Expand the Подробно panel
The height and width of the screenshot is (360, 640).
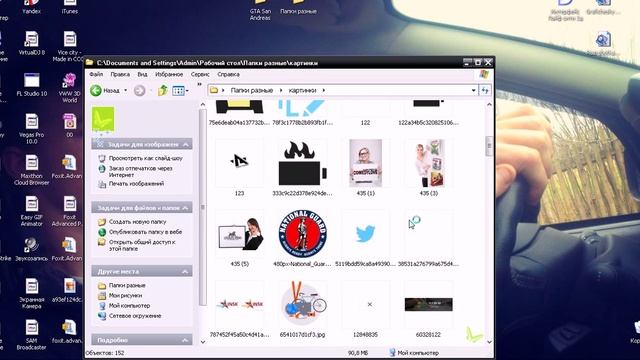(x=186, y=340)
